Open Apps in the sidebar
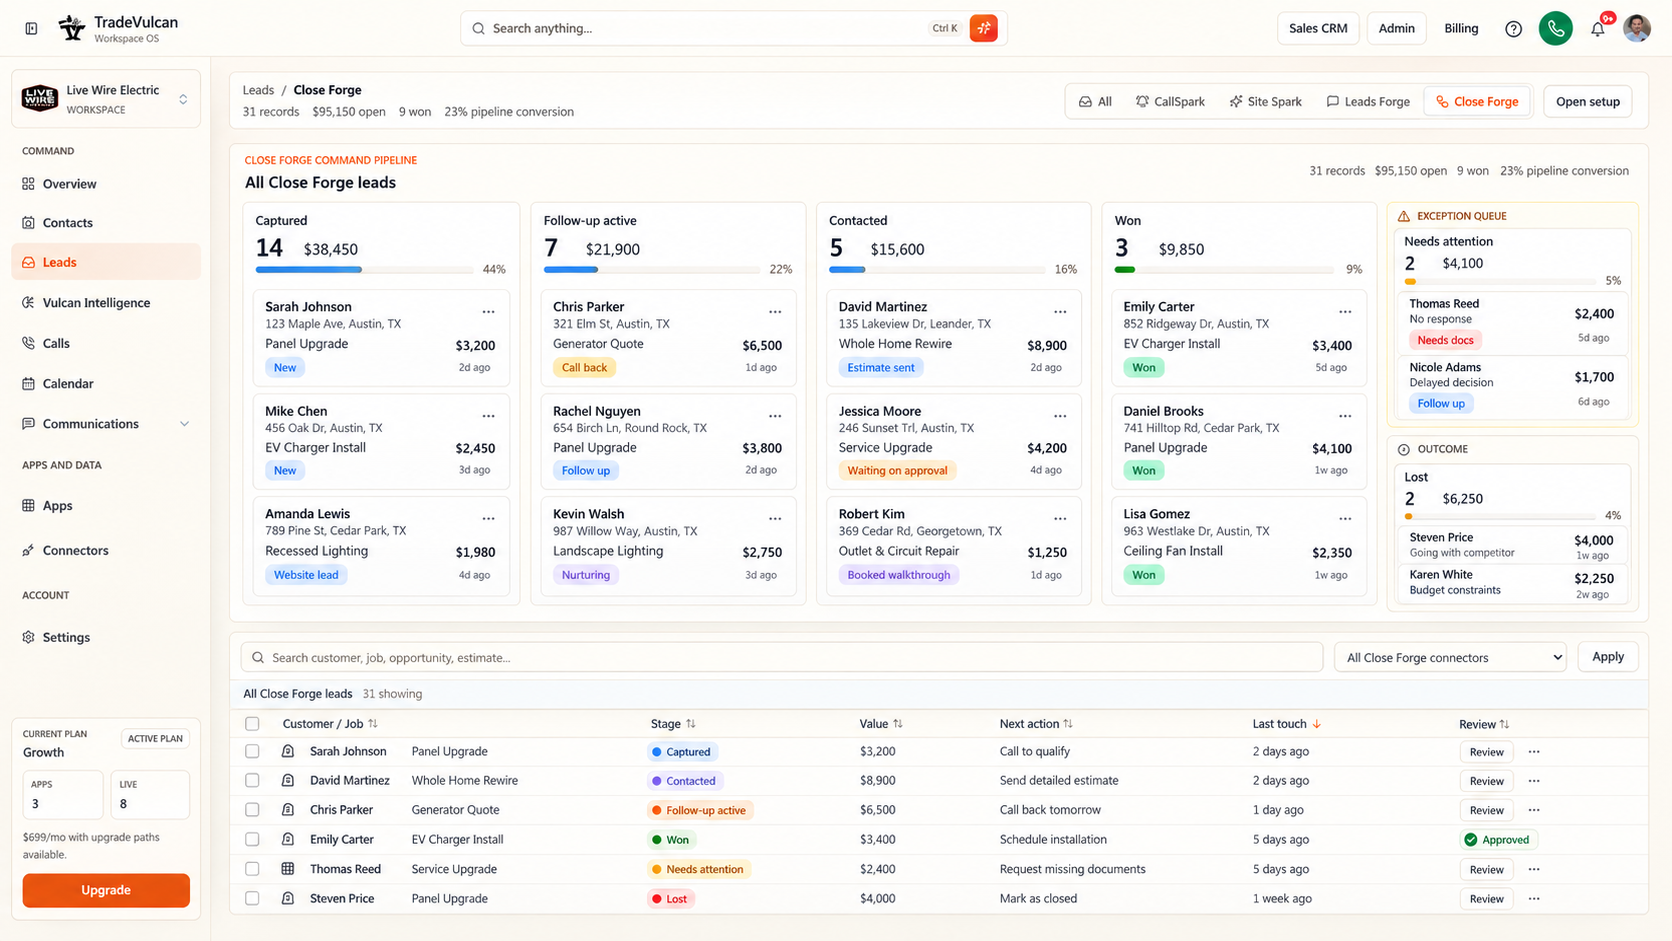 click(x=106, y=506)
